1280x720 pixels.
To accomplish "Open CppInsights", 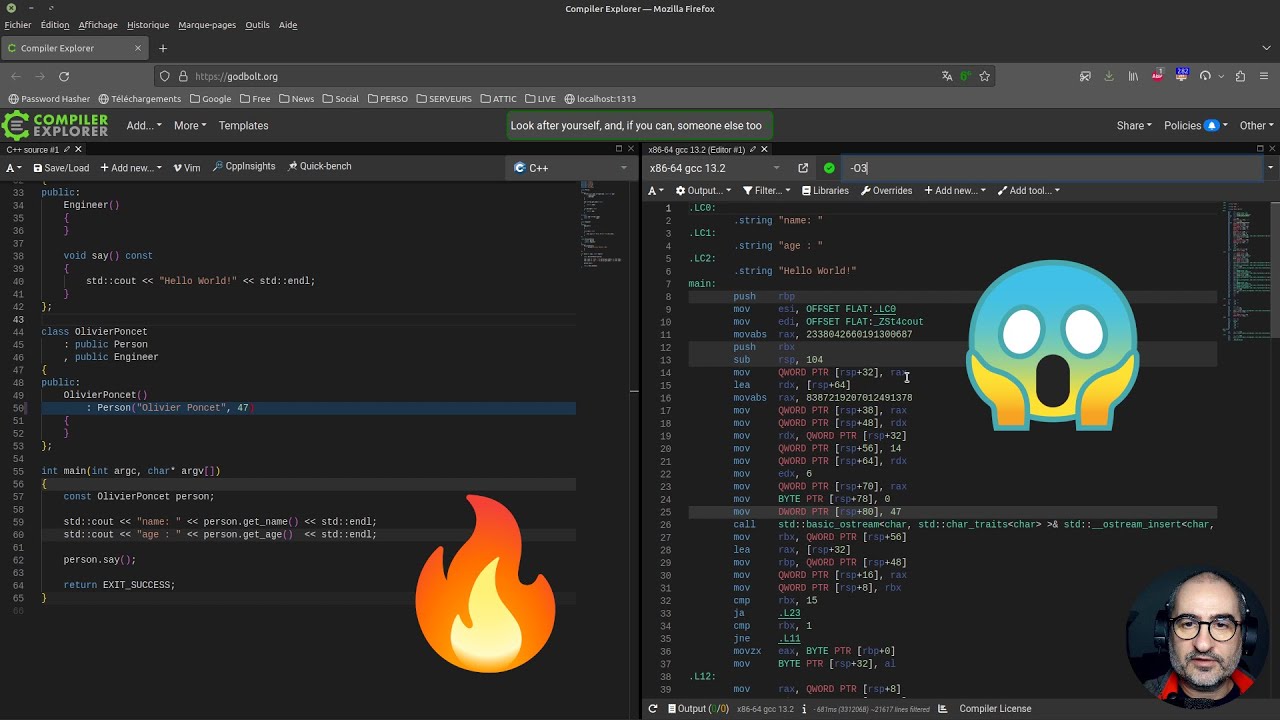I will click(244, 167).
